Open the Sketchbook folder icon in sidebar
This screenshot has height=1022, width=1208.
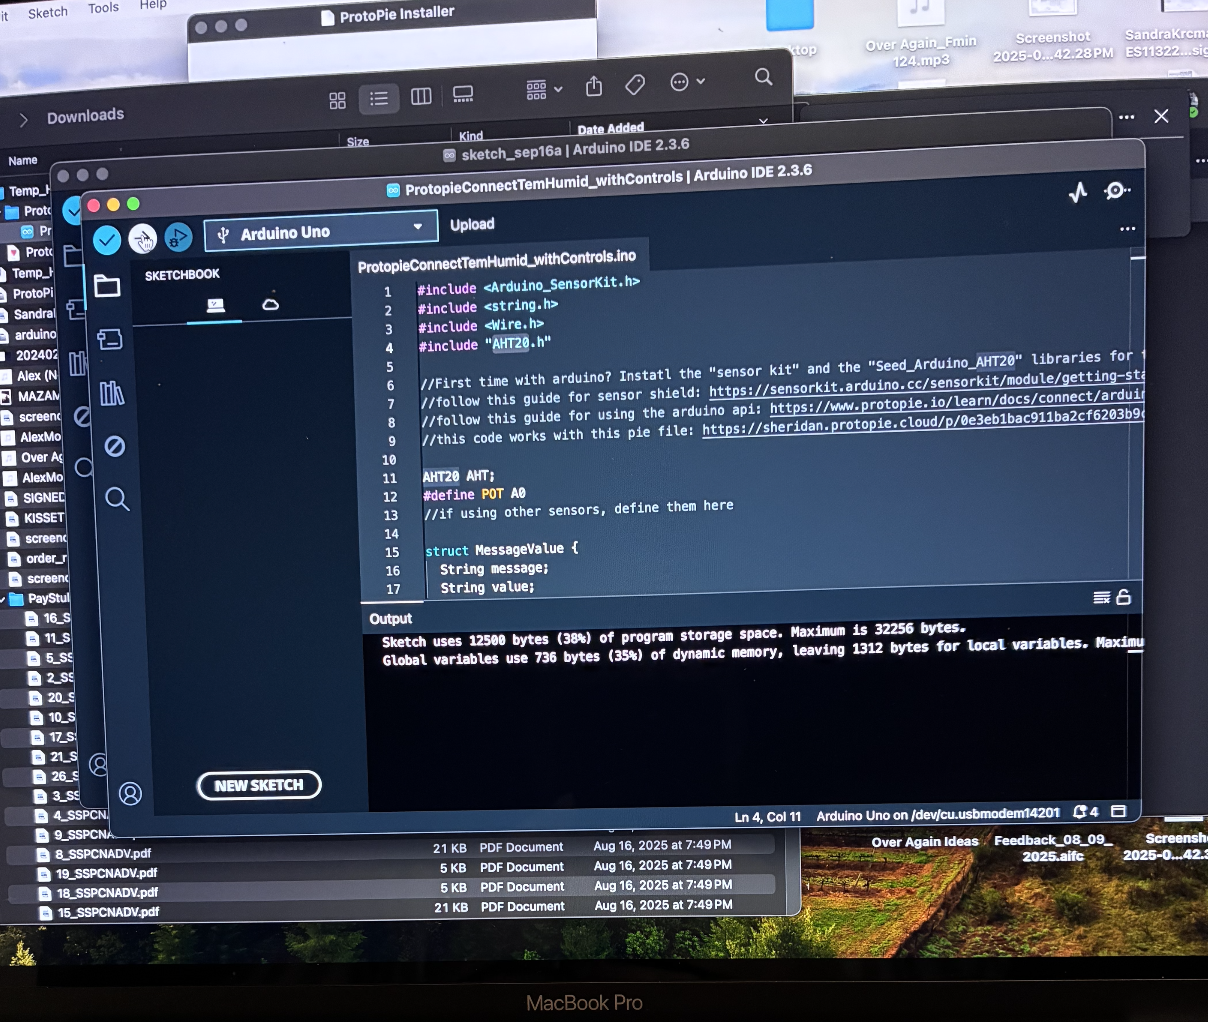point(108,286)
